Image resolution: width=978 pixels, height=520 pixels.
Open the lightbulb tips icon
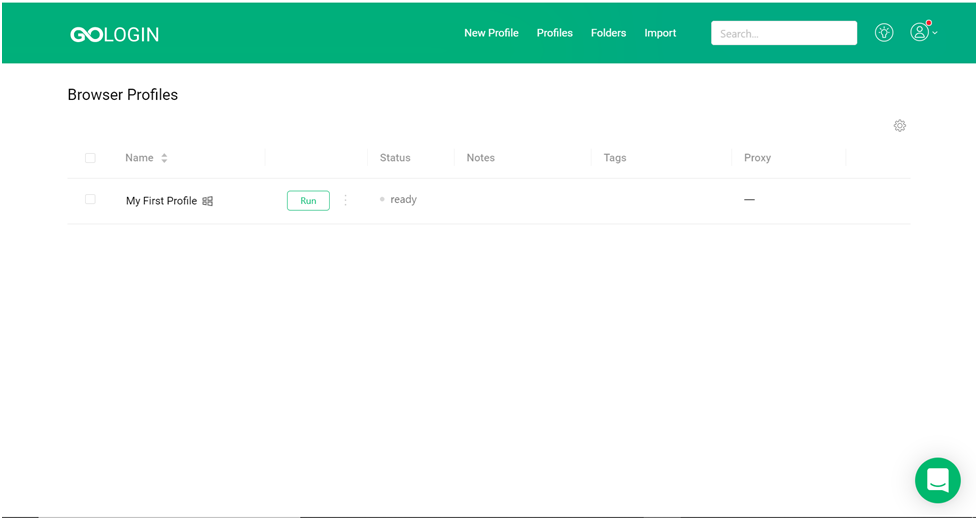tap(883, 32)
